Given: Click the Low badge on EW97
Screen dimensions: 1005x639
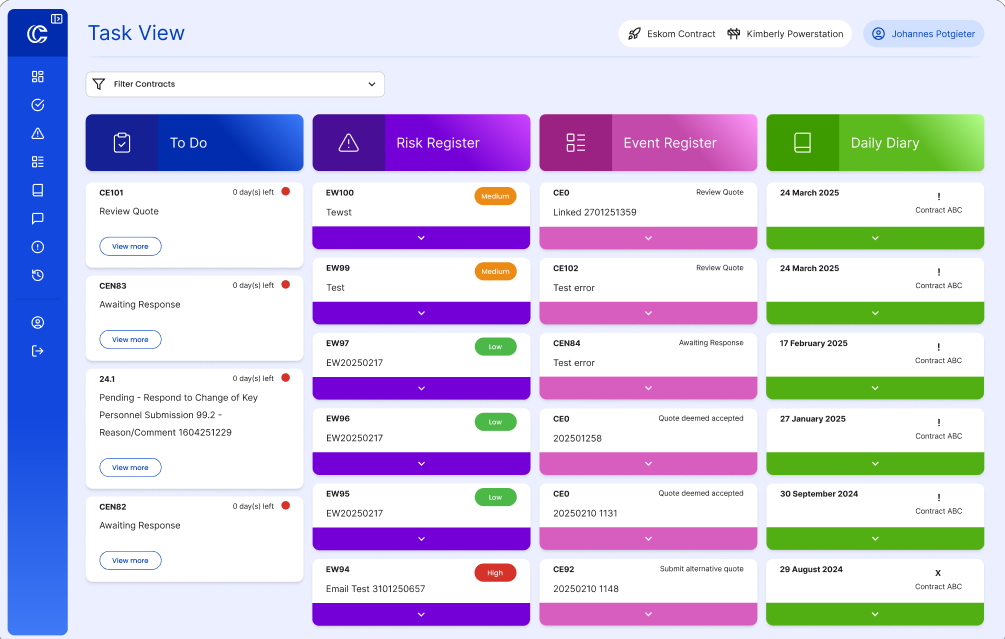Looking at the screenshot, I should tap(495, 347).
